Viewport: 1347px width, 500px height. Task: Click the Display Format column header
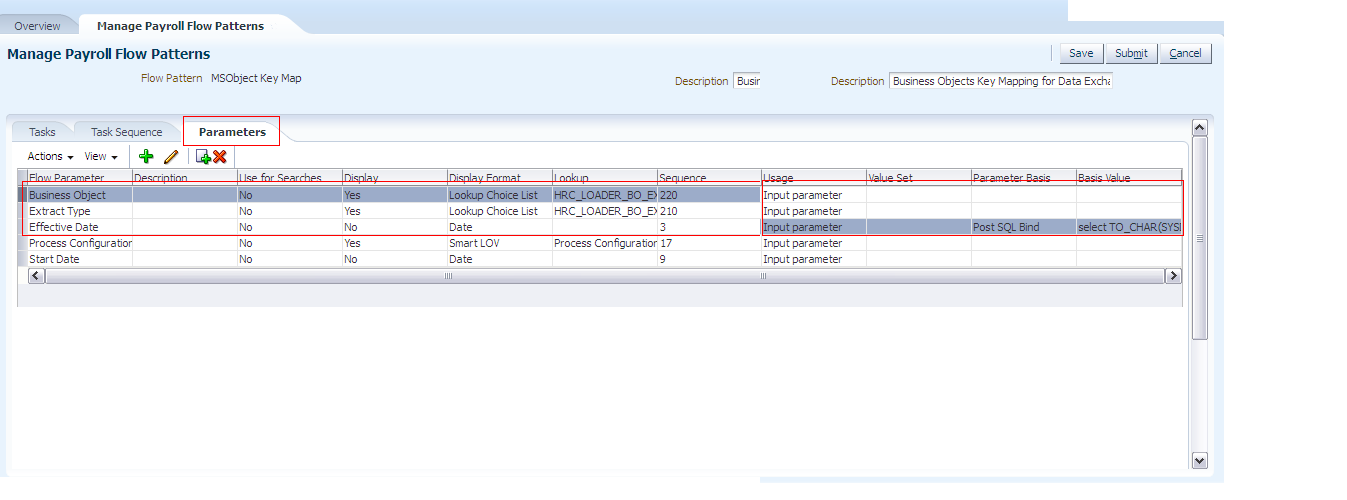coord(499,178)
